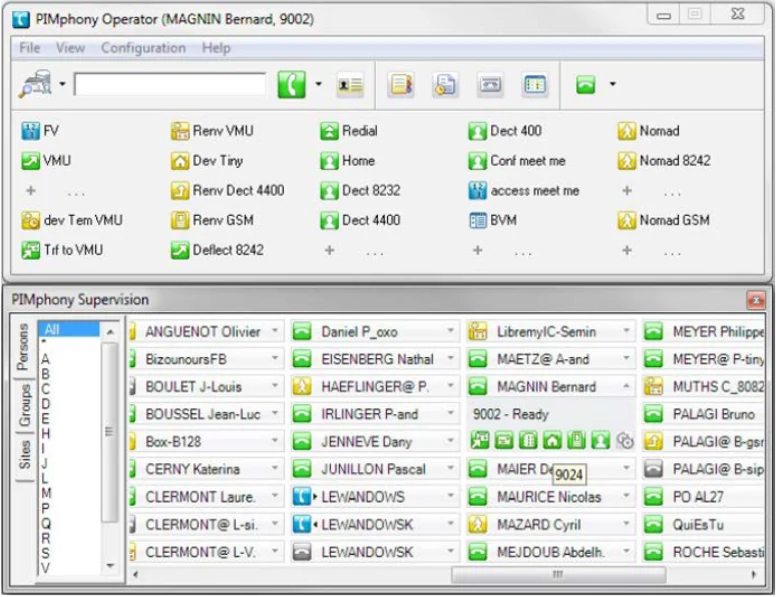Click the VMU shortcut key
Viewport: 776px width, 597px height.
click(46, 160)
